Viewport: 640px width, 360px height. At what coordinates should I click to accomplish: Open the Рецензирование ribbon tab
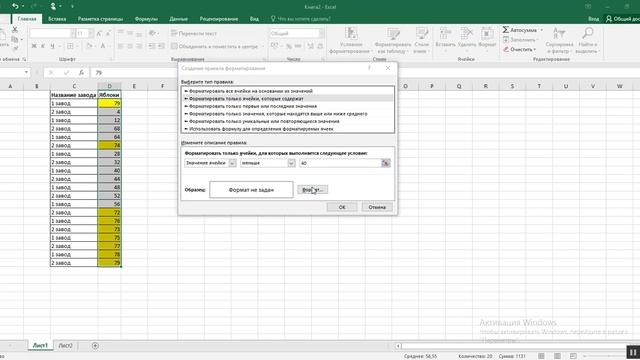click(x=219, y=19)
